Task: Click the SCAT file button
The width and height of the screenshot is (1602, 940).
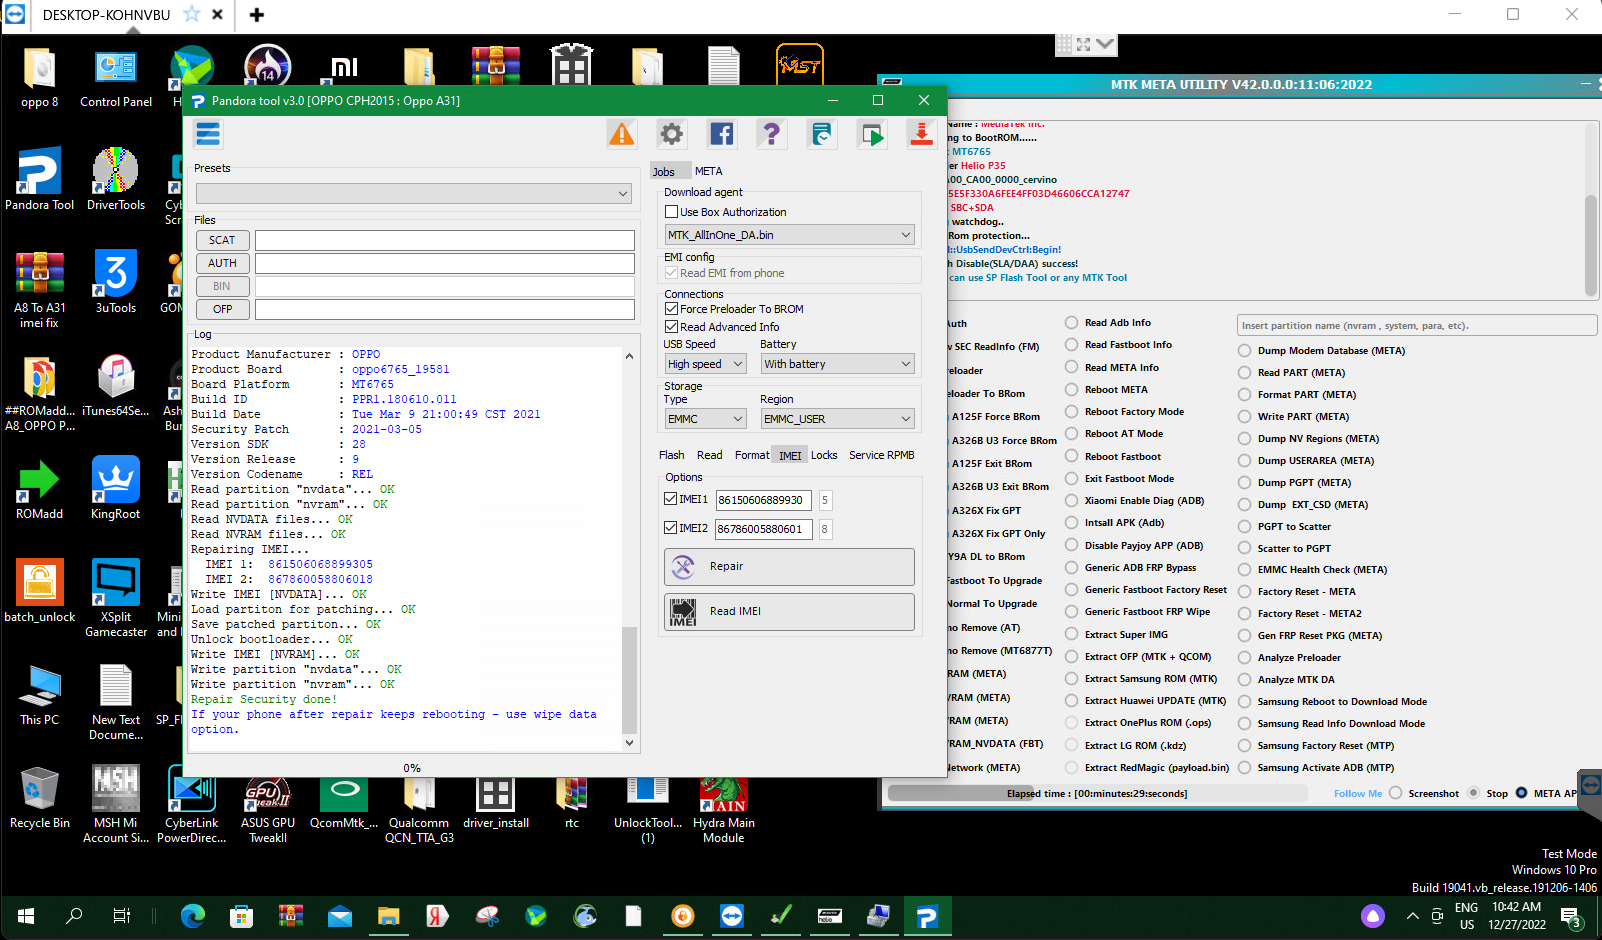Action: pos(222,240)
